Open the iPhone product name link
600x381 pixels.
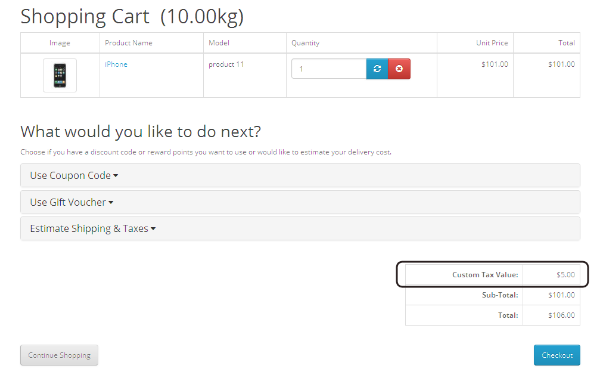click(x=116, y=64)
